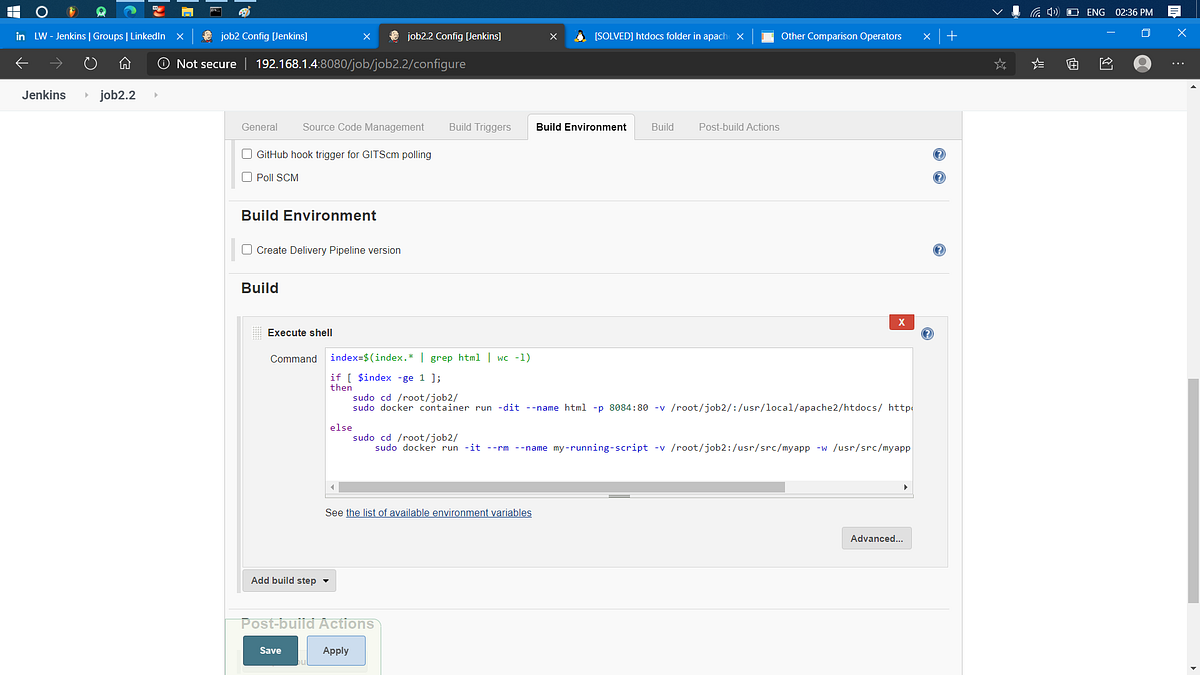Open help for the Execute shell step
Viewport: 1200px width, 675px height.
(926, 333)
